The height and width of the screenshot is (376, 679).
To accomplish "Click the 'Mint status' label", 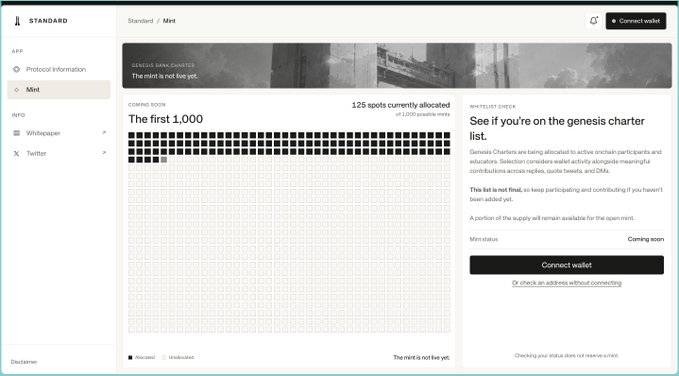I will pos(484,239).
